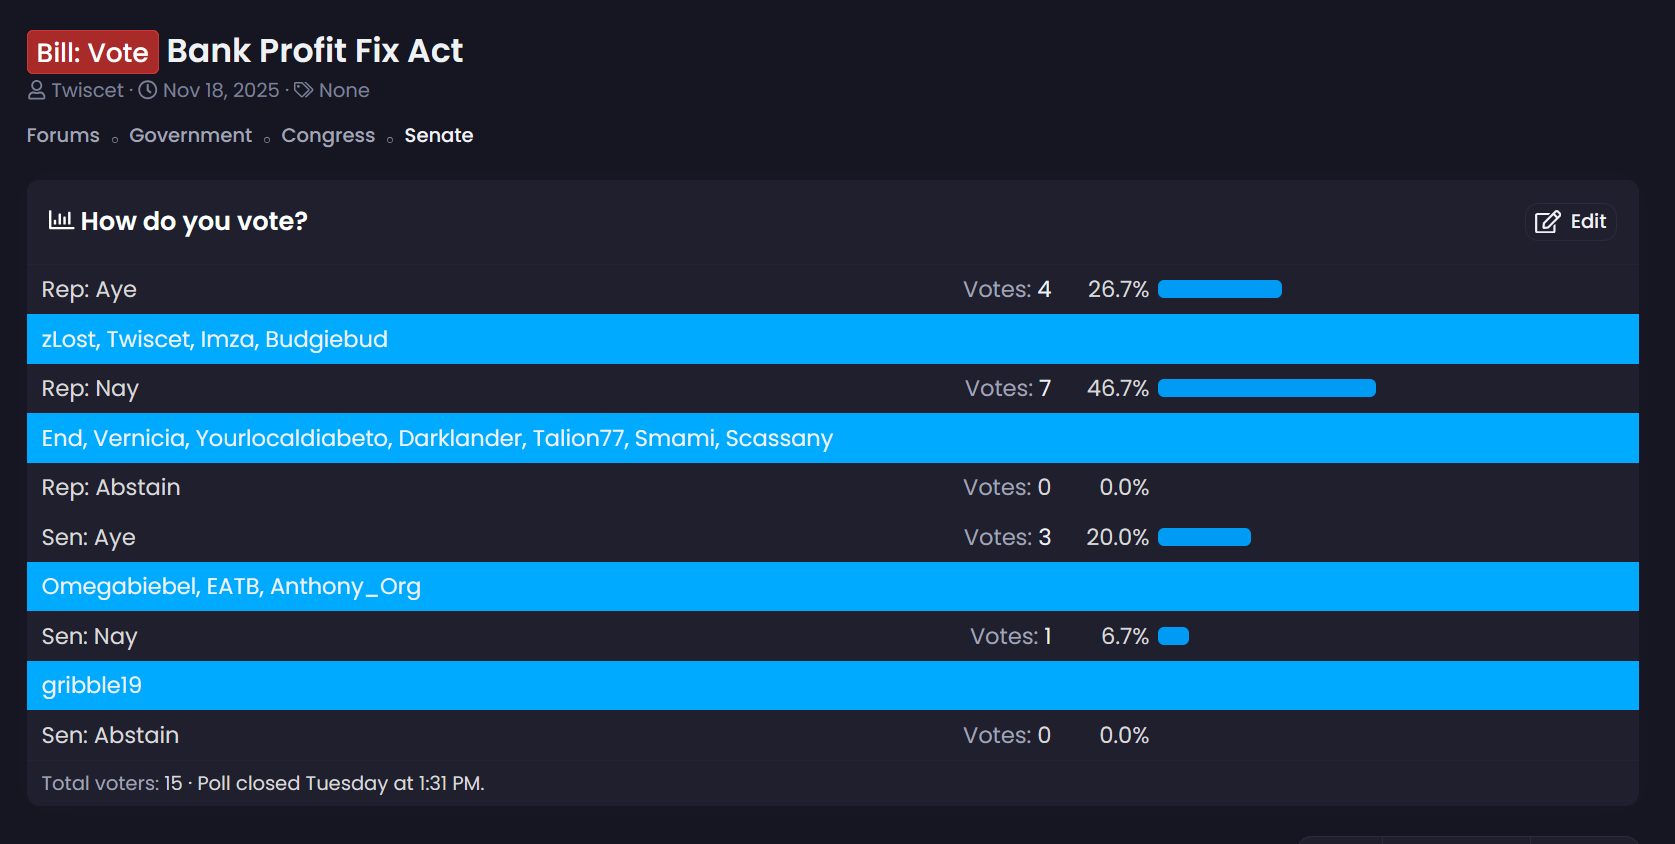
Task: Click the Rep: Nay progress bar
Action: click(1266, 388)
